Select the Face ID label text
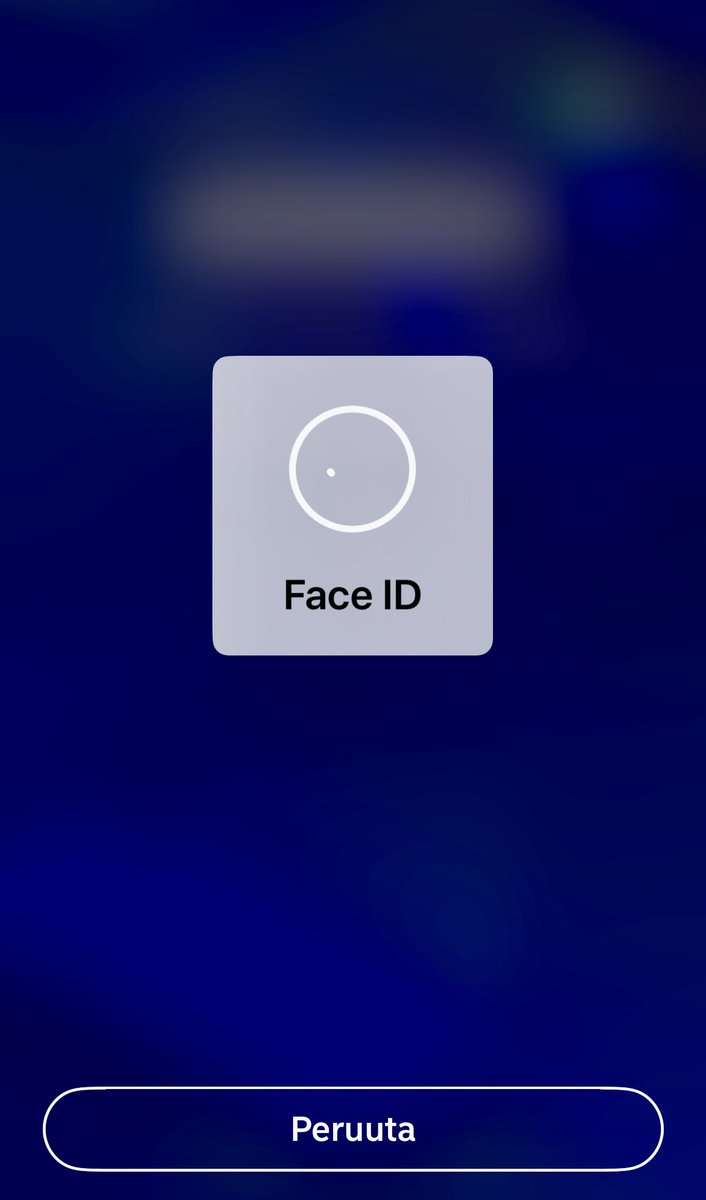 click(353, 595)
